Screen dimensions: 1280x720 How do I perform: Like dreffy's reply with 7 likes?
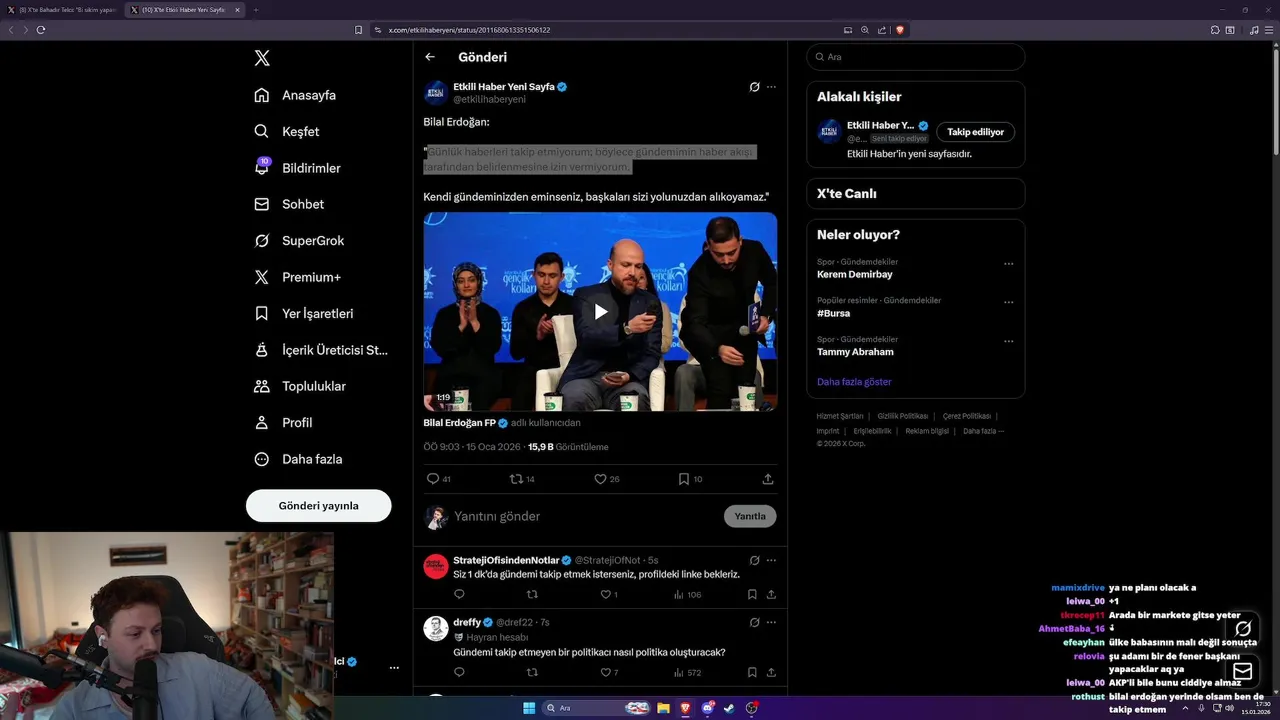(x=609, y=672)
